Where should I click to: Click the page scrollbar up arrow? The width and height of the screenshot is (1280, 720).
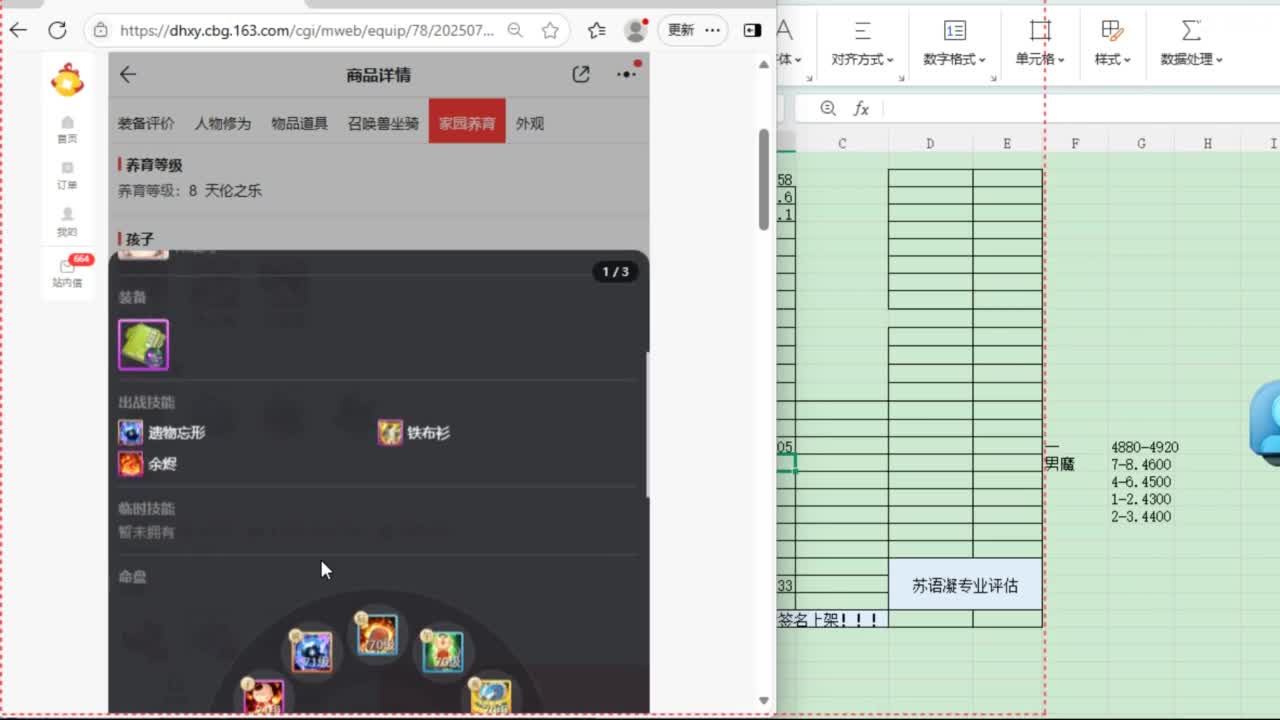tap(764, 64)
